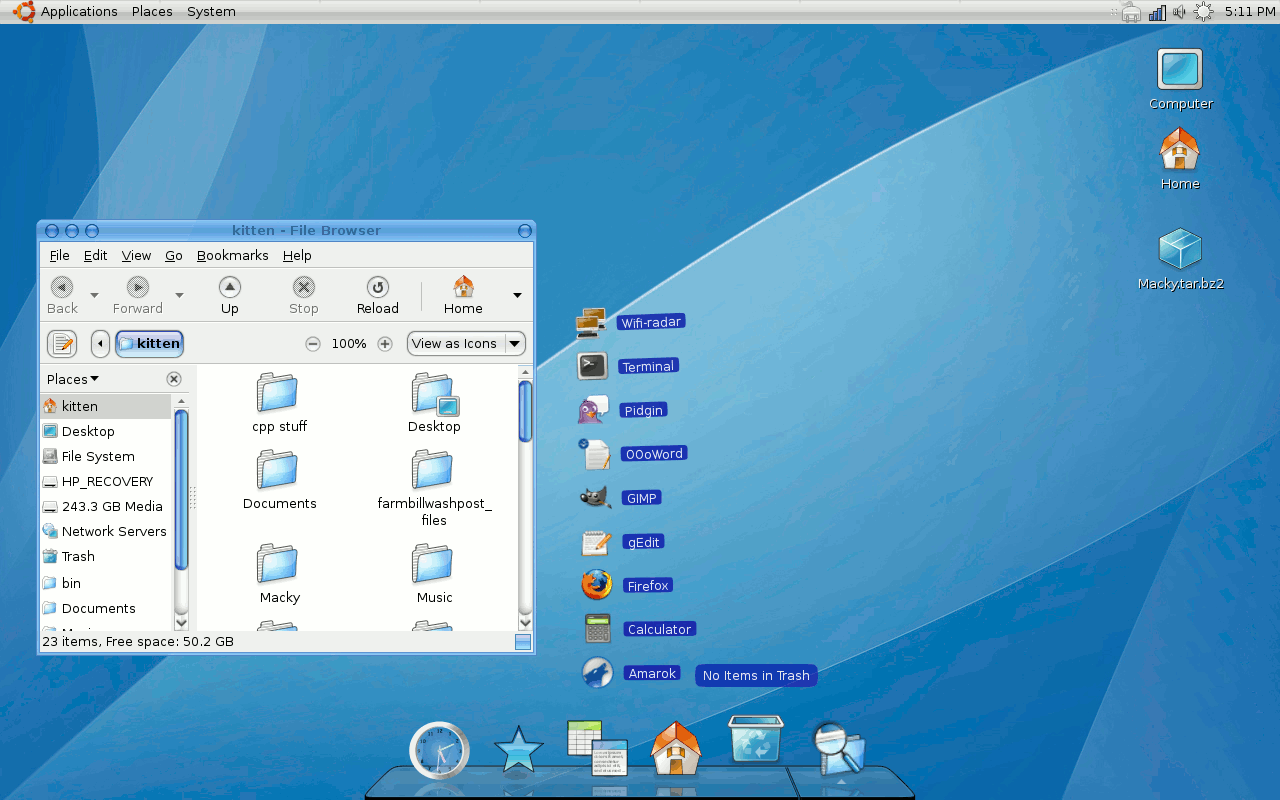Open the File menu

click(x=60, y=256)
